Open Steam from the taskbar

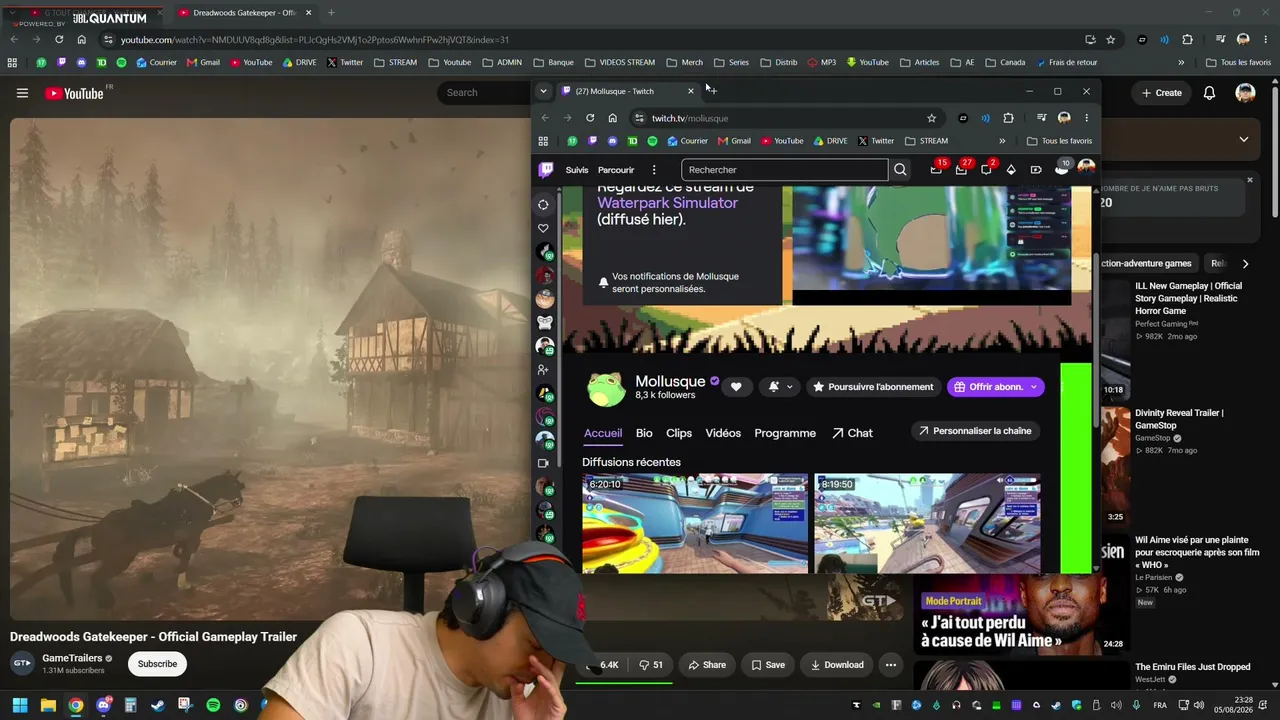158,705
